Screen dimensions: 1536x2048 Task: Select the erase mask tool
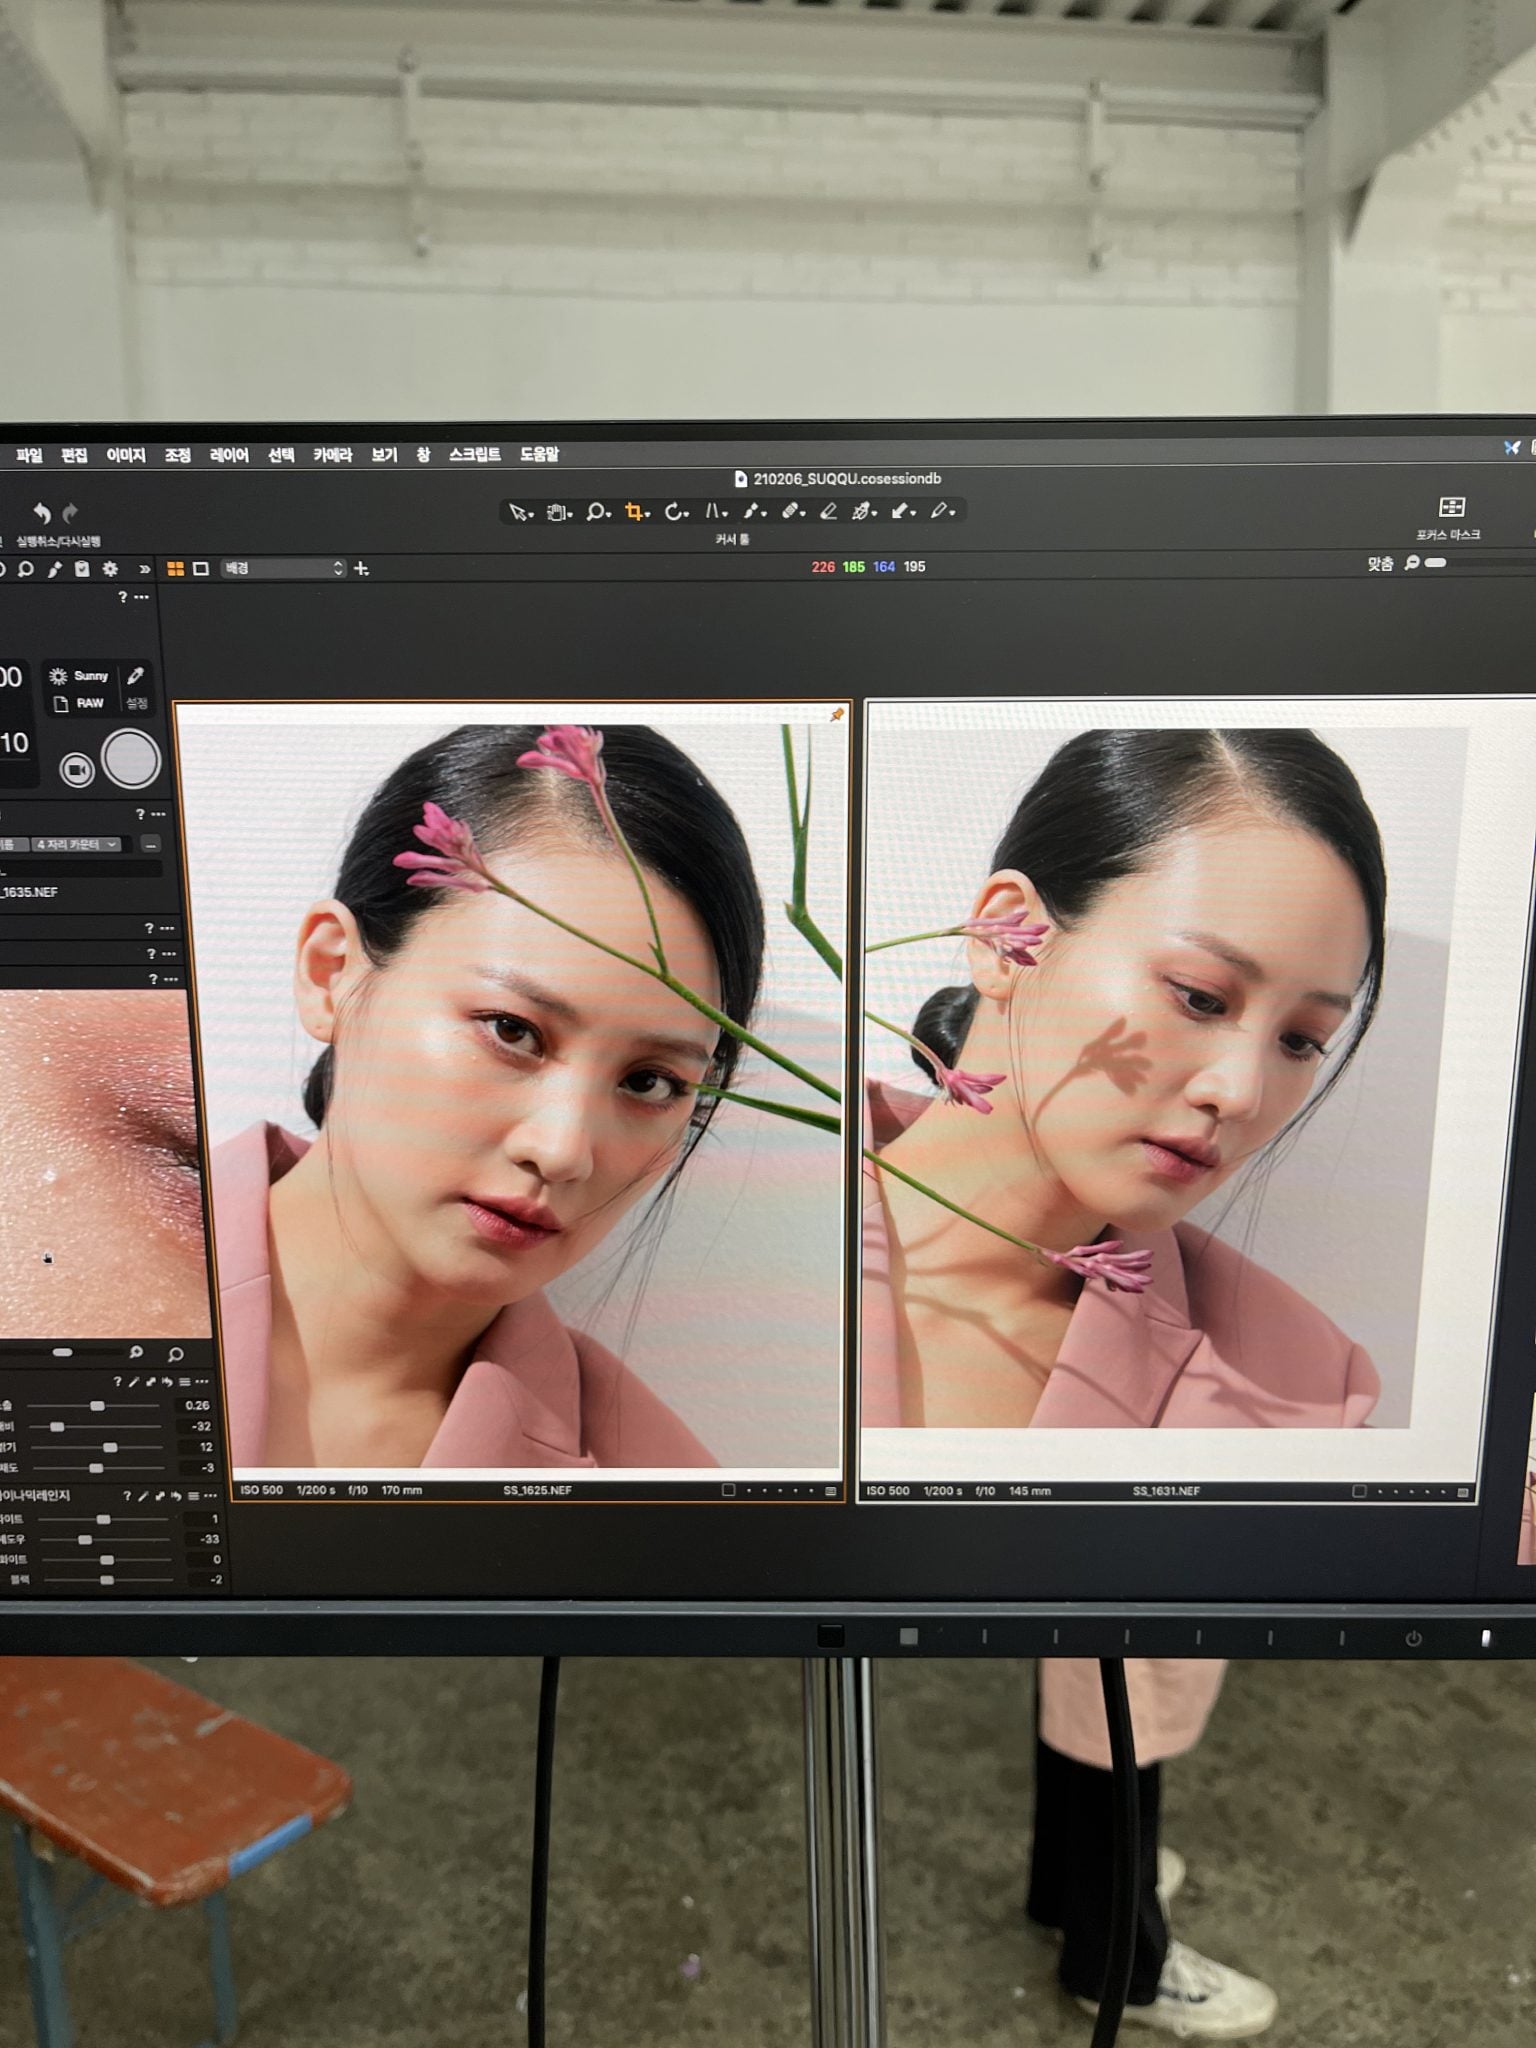point(829,512)
